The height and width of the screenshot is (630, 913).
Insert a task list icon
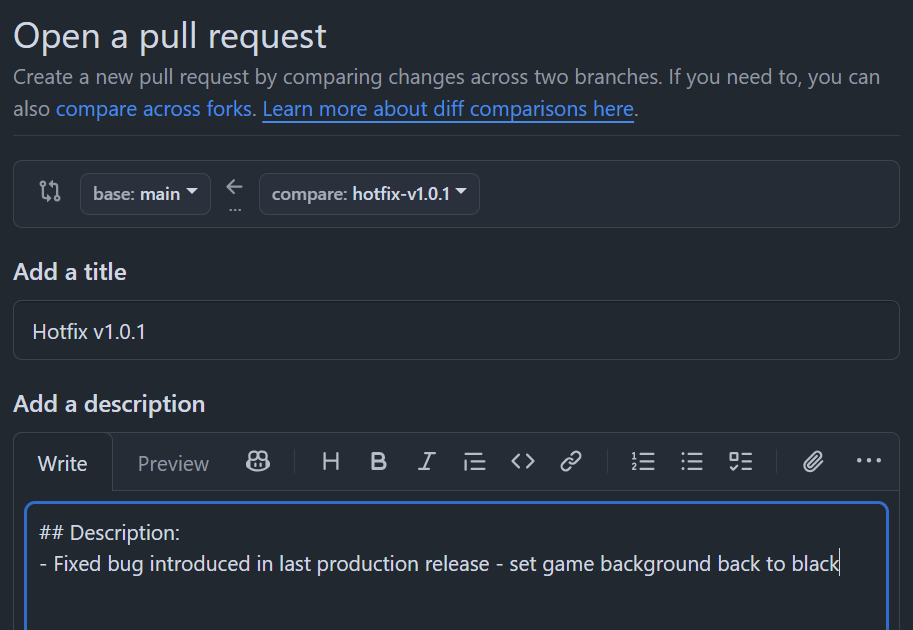point(741,462)
